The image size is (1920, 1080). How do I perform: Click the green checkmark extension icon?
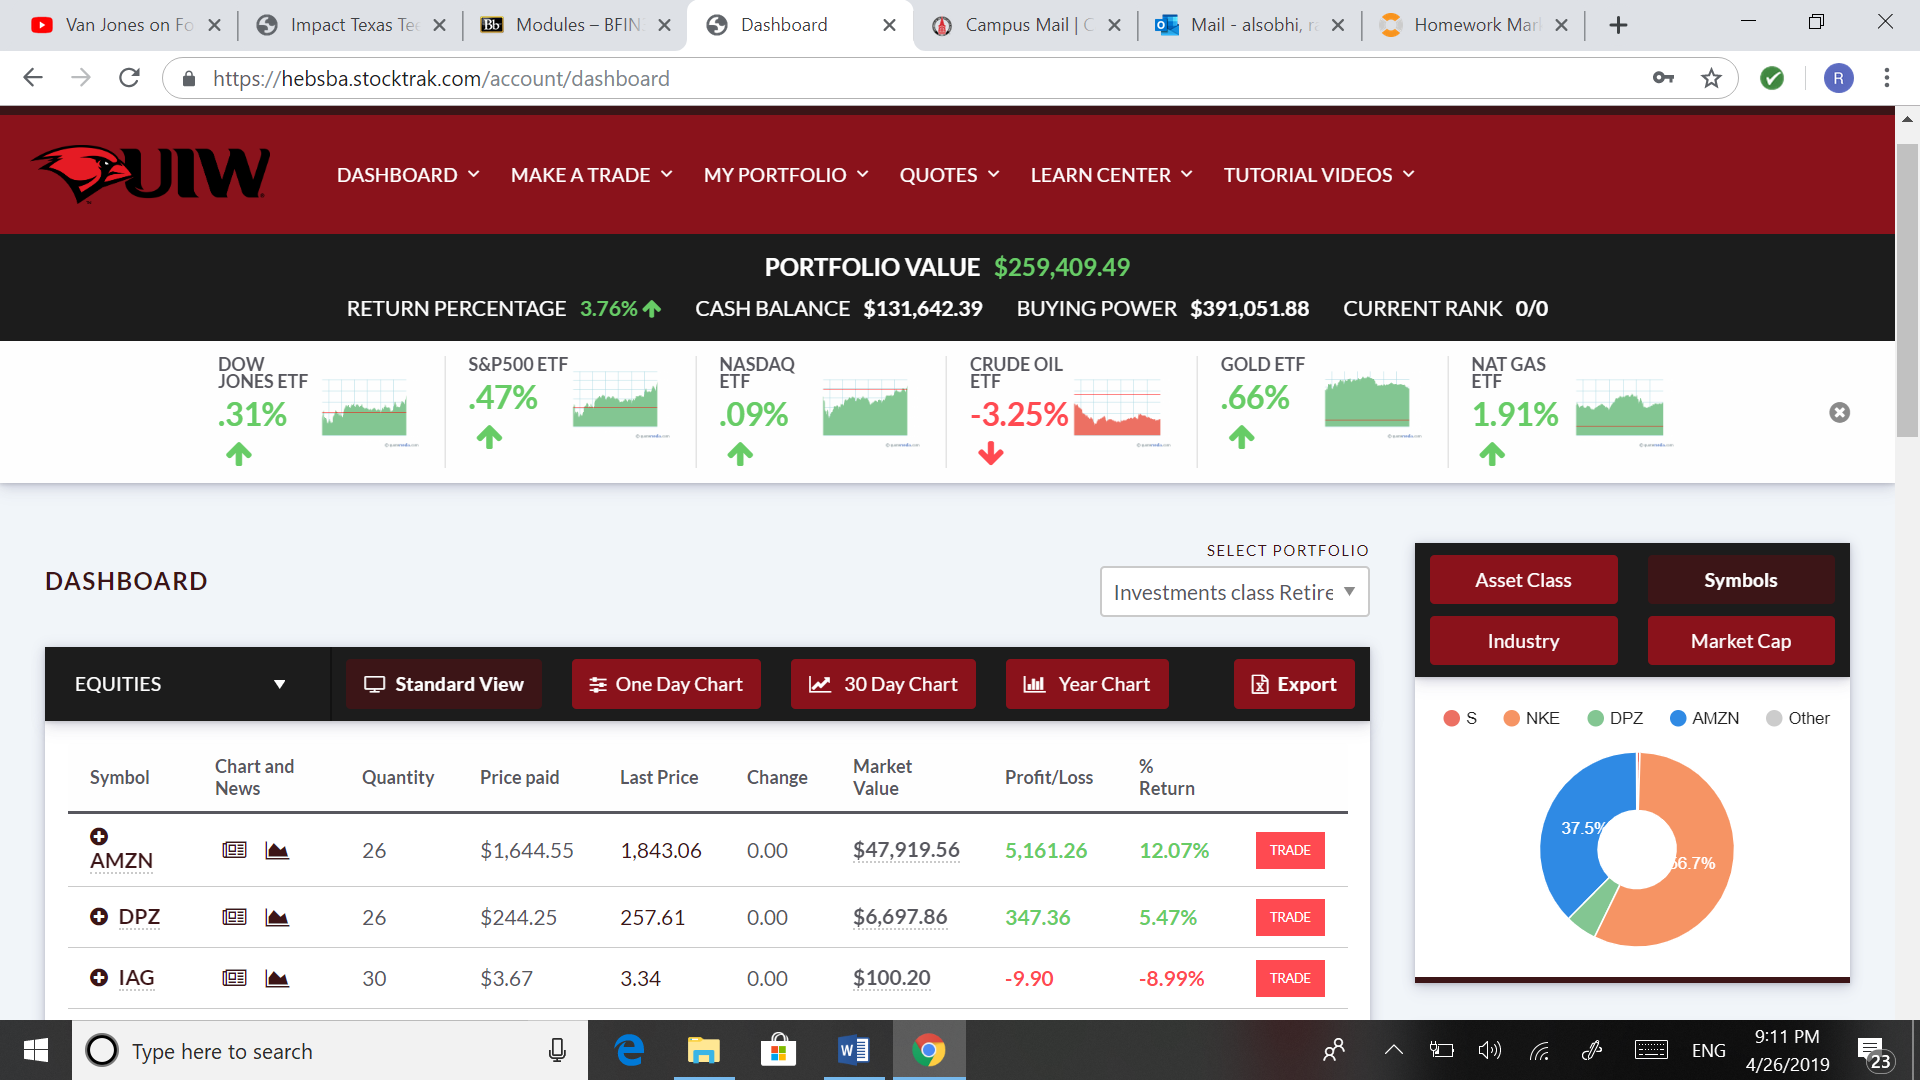pyautogui.click(x=1772, y=78)
